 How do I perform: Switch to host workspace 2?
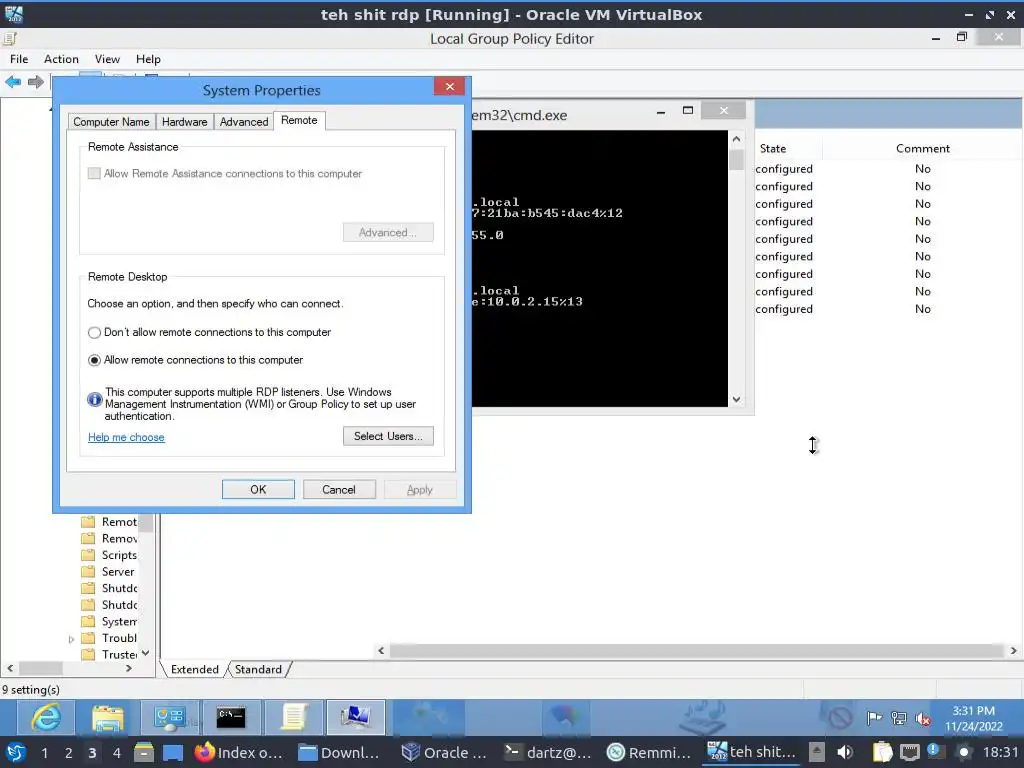point(68,753)
